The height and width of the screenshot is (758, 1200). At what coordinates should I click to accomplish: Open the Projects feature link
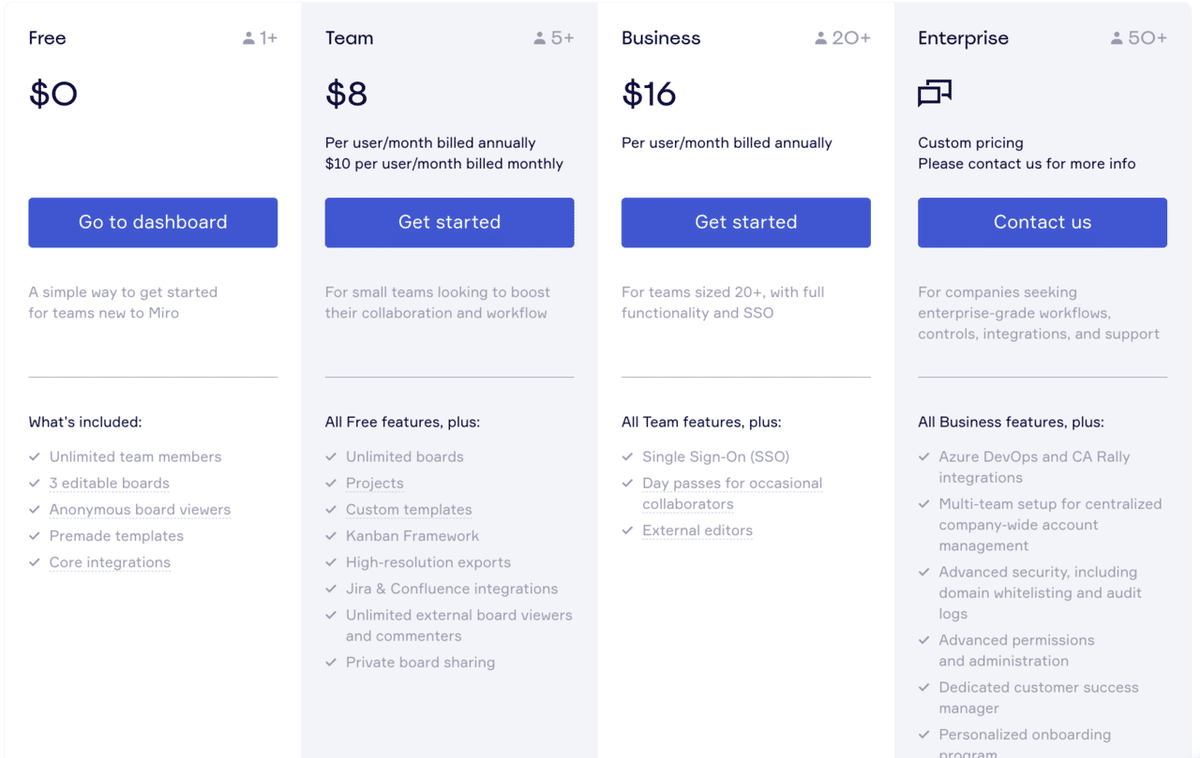click(375, 483)
